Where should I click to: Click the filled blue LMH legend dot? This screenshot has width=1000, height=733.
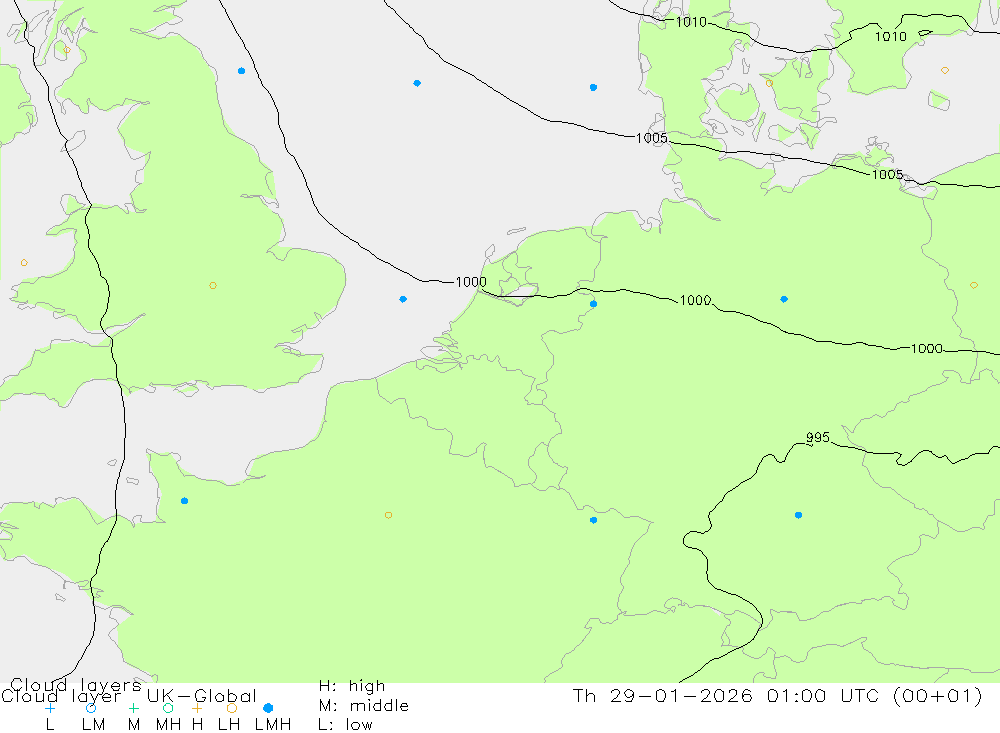click(x=268, y=708)
